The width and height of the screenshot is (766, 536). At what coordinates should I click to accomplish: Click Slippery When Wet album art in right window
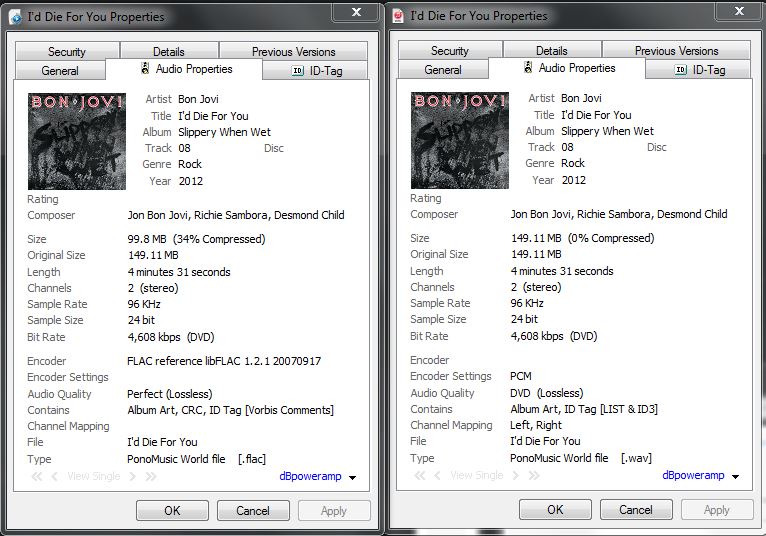point(460,140)
